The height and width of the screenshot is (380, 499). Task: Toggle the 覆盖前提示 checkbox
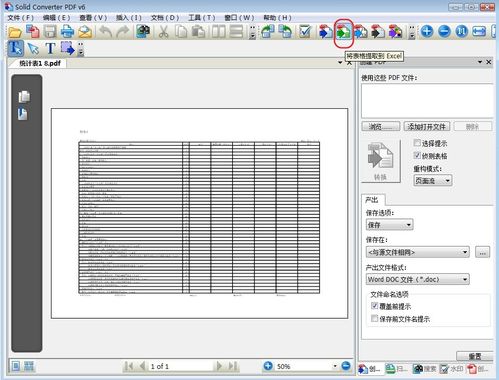point(374,306)
